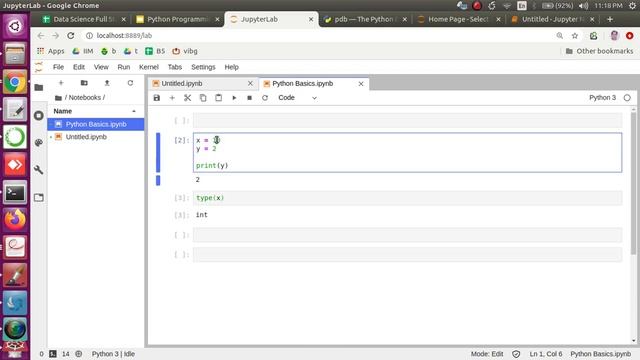This screenshot has height=360, width=640.
Task: Go back with the browser back arrow
Action: click(40, 36)
